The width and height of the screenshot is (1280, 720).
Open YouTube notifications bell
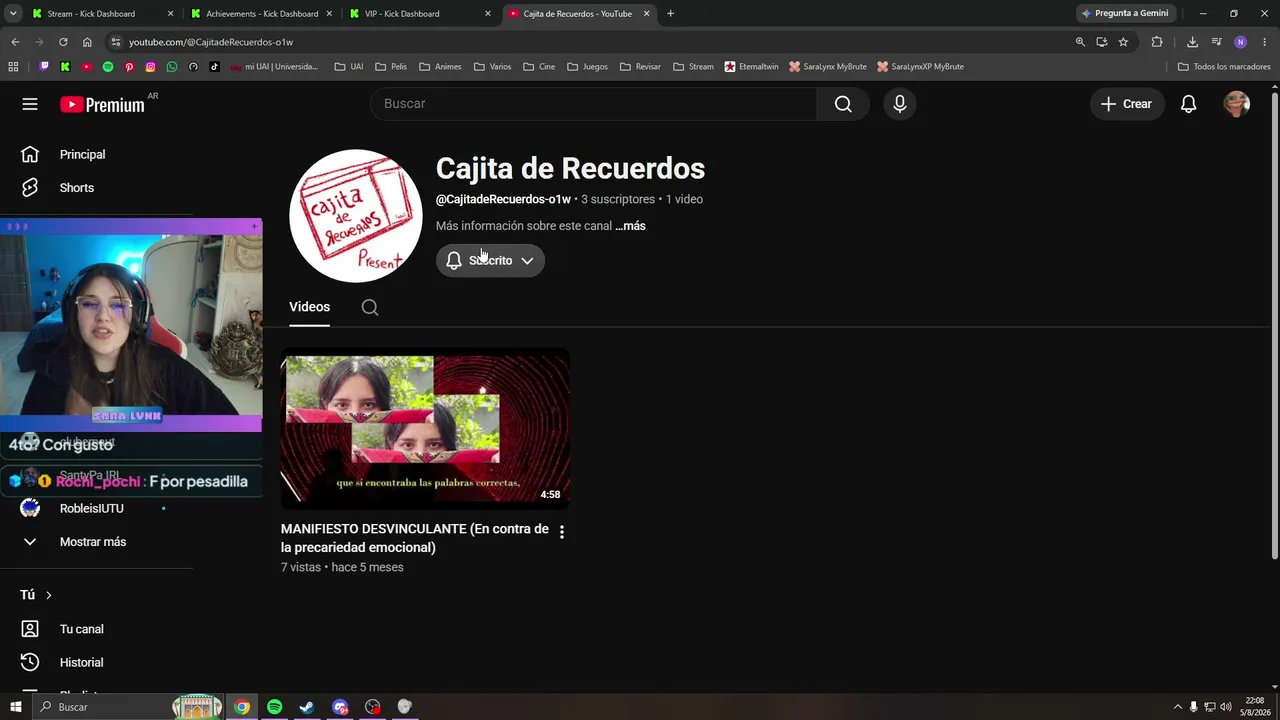(1188, 104)
